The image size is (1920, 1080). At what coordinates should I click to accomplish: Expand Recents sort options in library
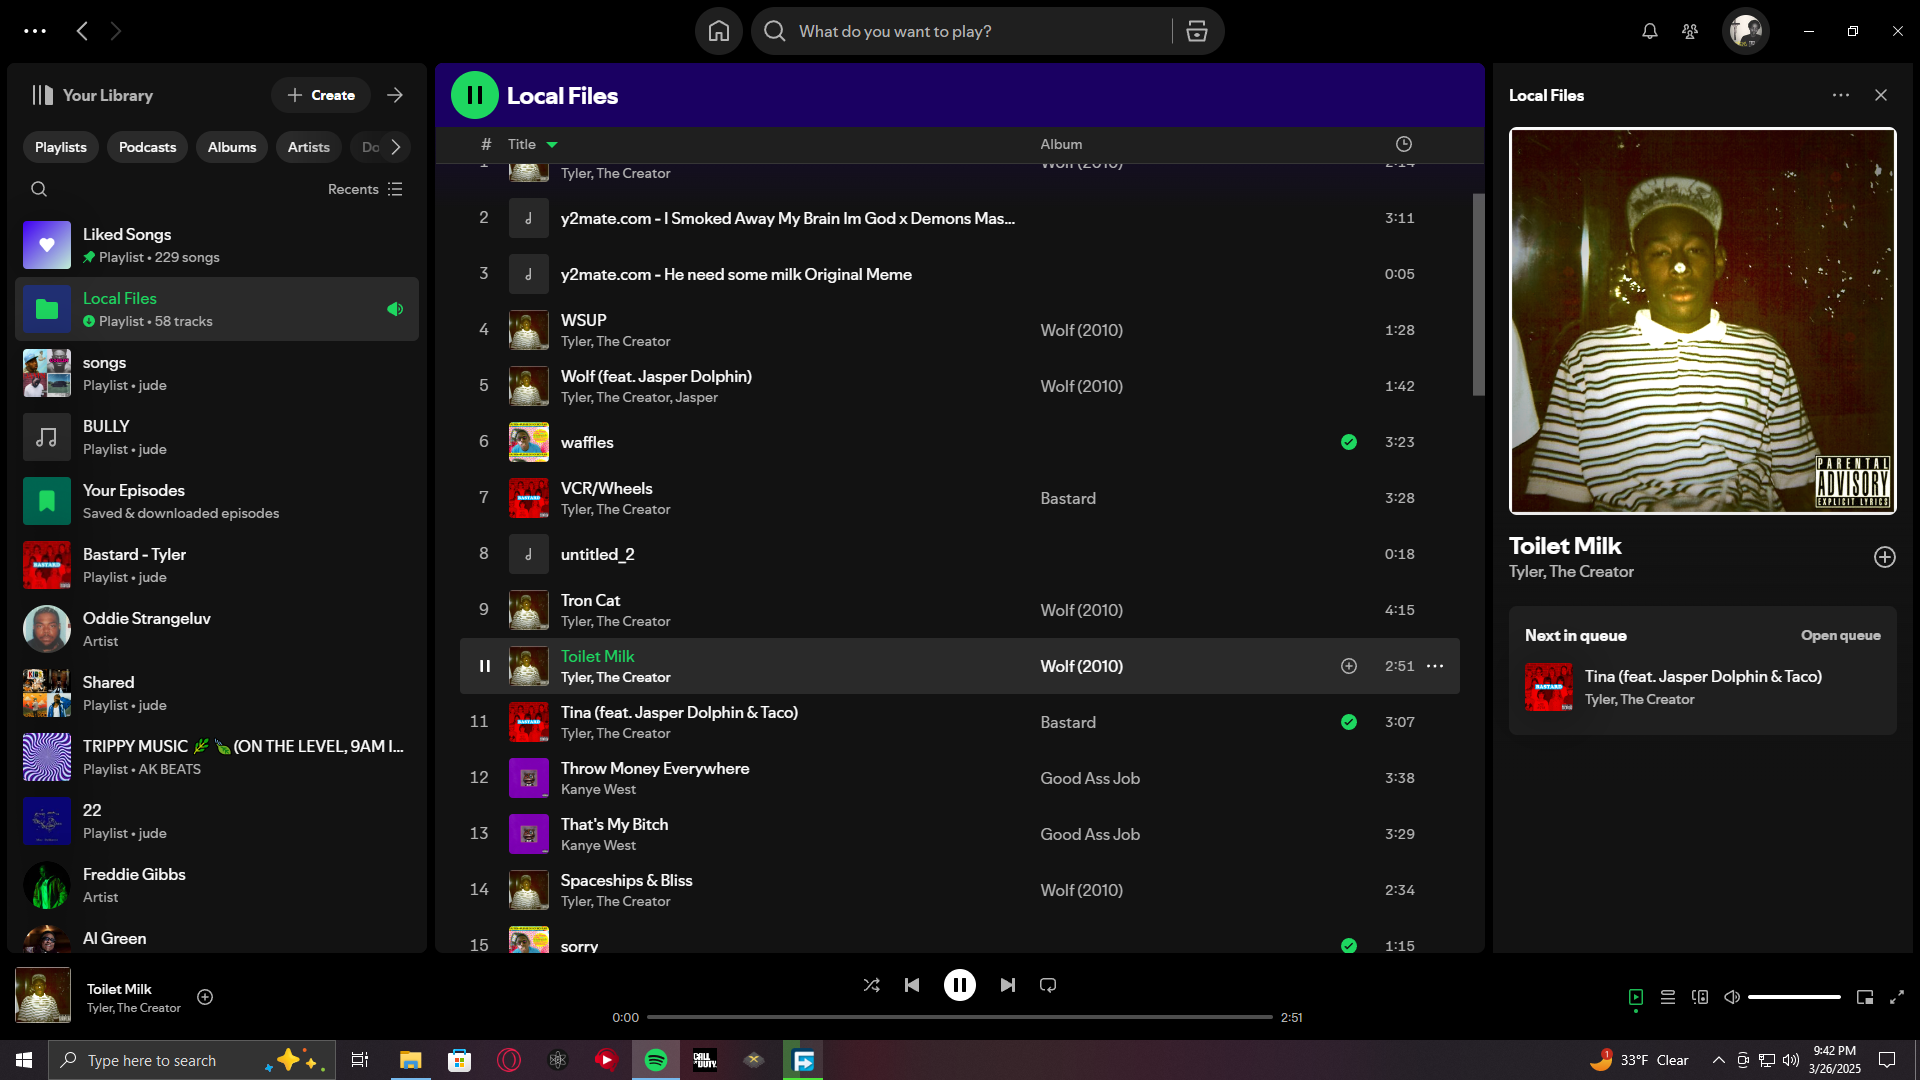pos(365,189)
